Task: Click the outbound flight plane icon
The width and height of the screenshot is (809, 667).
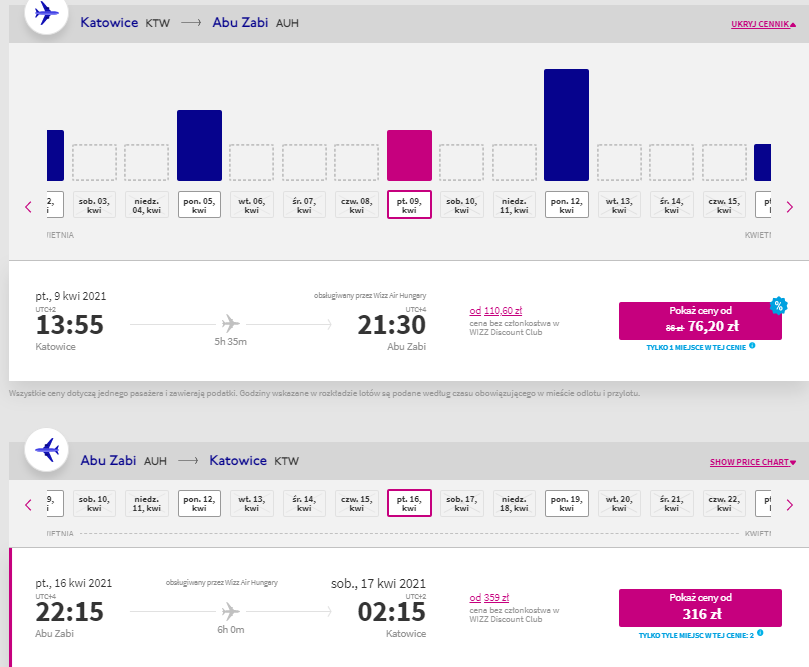Action: (46, 13)
